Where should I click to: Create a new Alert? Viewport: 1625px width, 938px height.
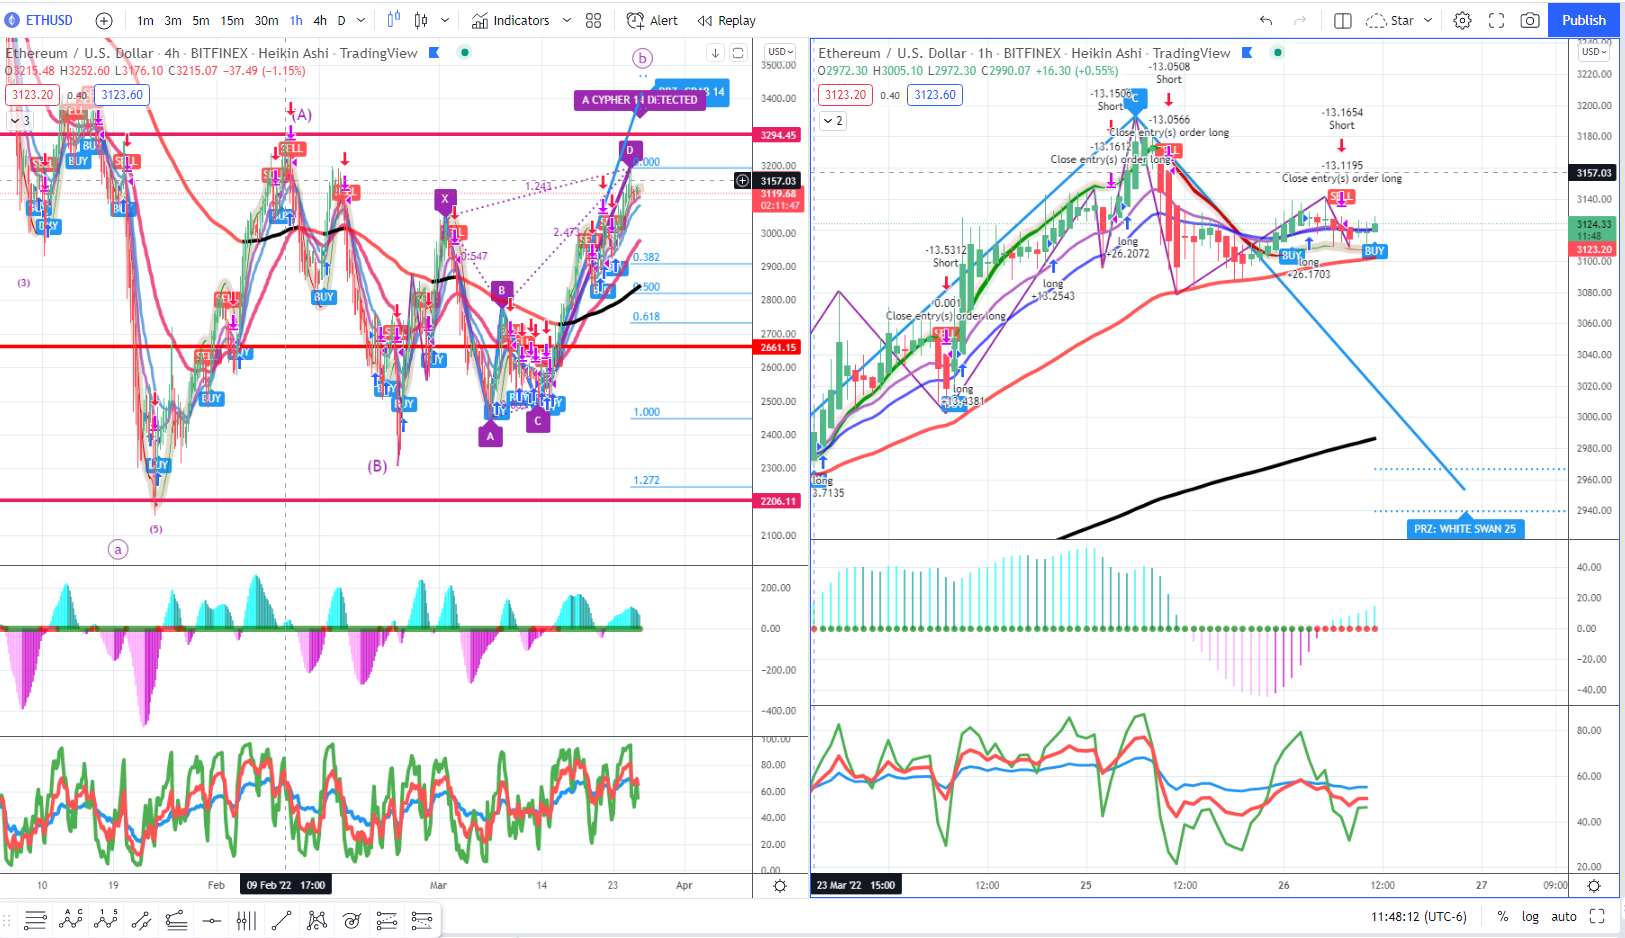(x=652, y=20)
